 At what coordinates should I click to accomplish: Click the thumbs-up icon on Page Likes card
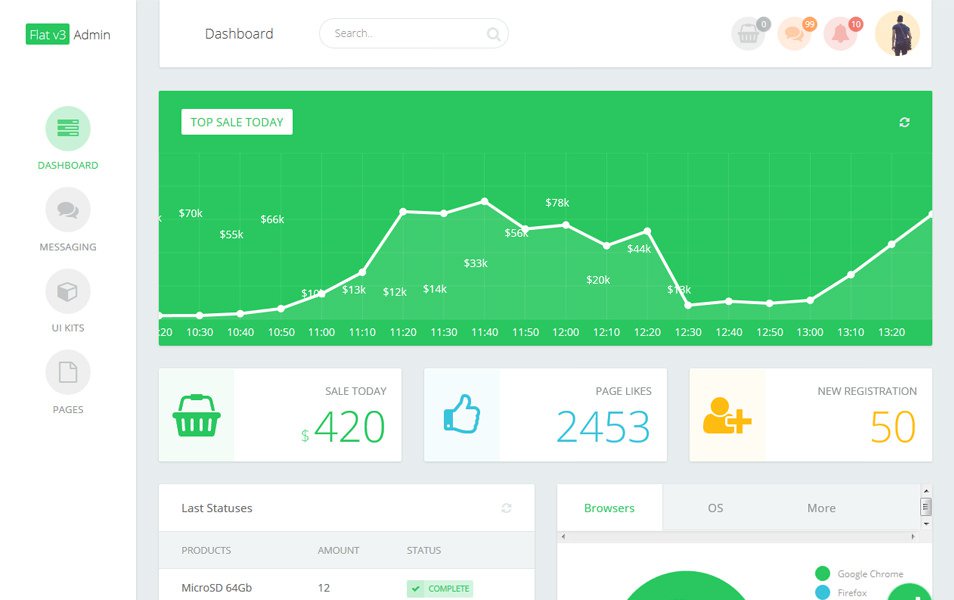pyautogui.click(x=462, y=414)
